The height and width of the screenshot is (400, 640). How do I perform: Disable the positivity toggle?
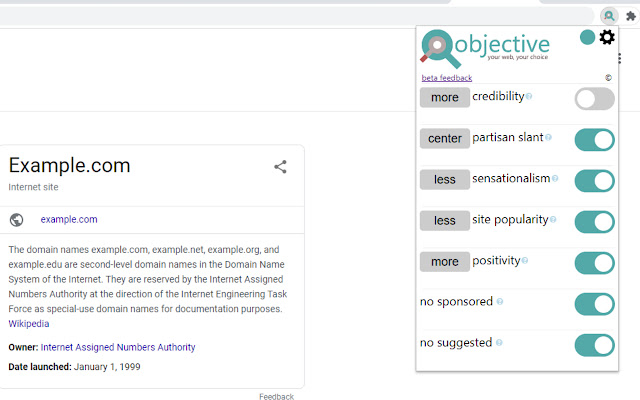point(594,263)
